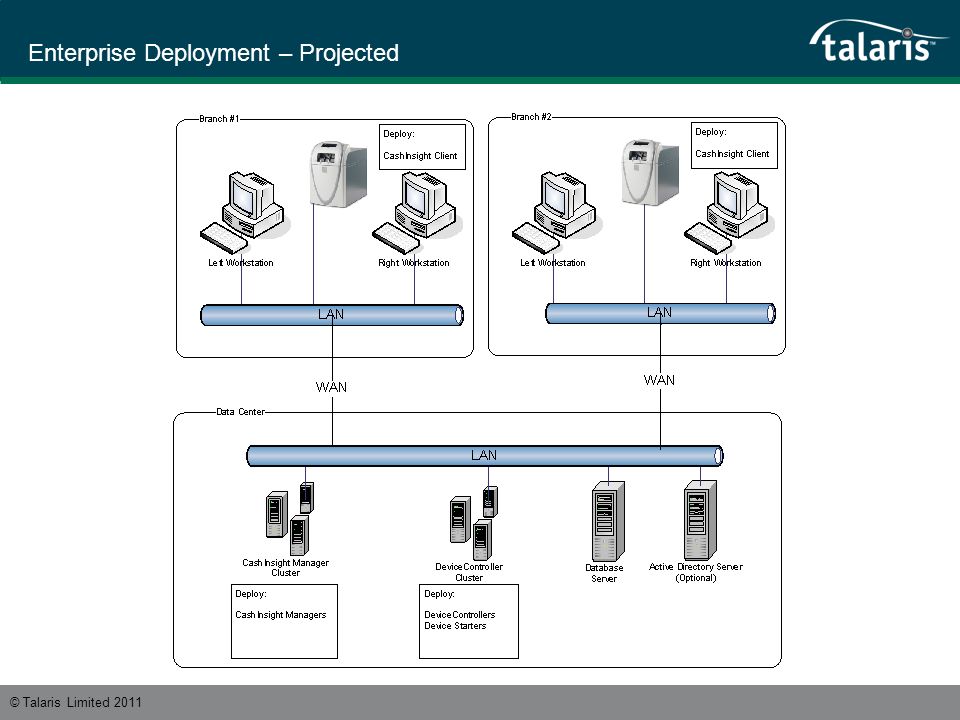Click the 'Cash Insight Manager Cluster' label
The height and width of the screenshot is (720, 960).
coord(285,568)
